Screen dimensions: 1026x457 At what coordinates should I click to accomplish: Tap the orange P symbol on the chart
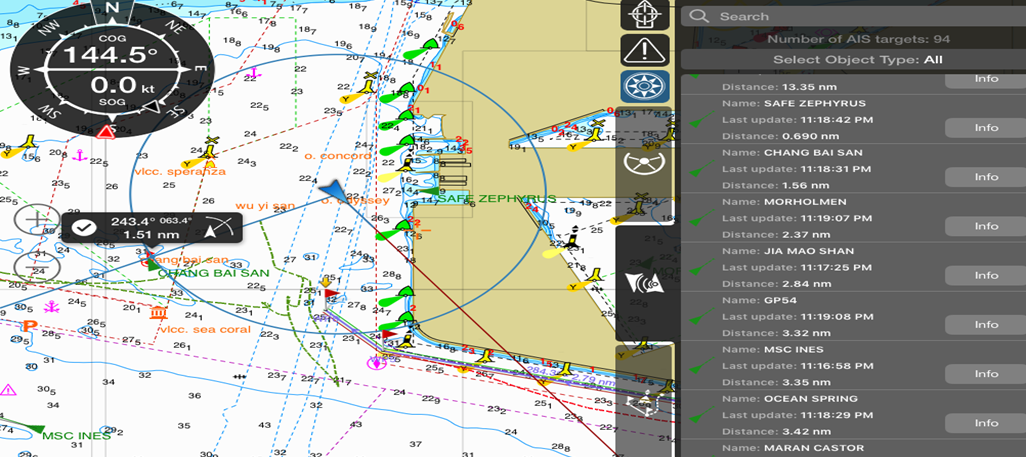(x=29, y=325)
